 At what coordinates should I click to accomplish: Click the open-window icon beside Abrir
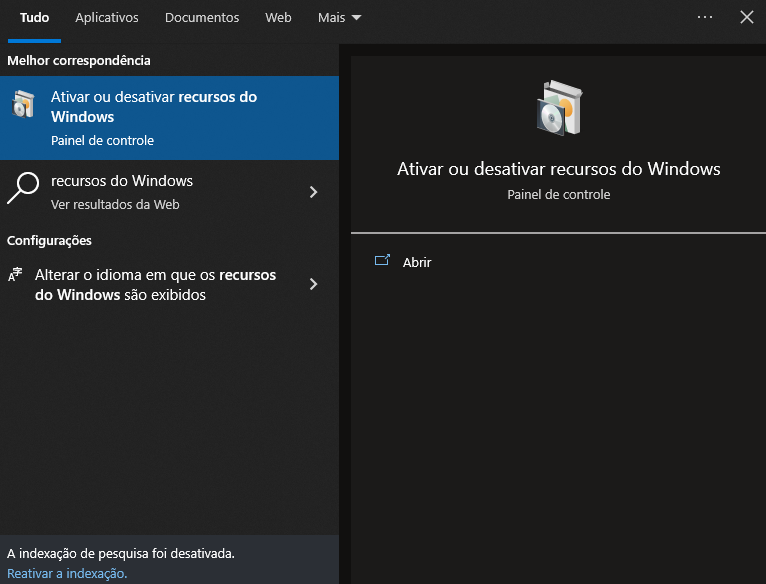(382, 260)
